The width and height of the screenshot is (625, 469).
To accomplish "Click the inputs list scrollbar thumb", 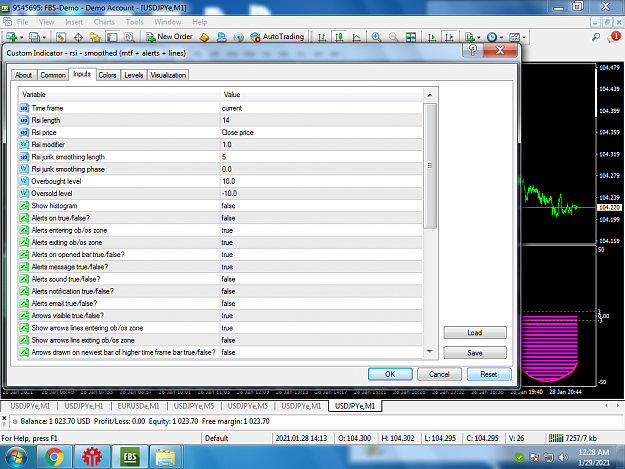I will [x=430, y=165].
